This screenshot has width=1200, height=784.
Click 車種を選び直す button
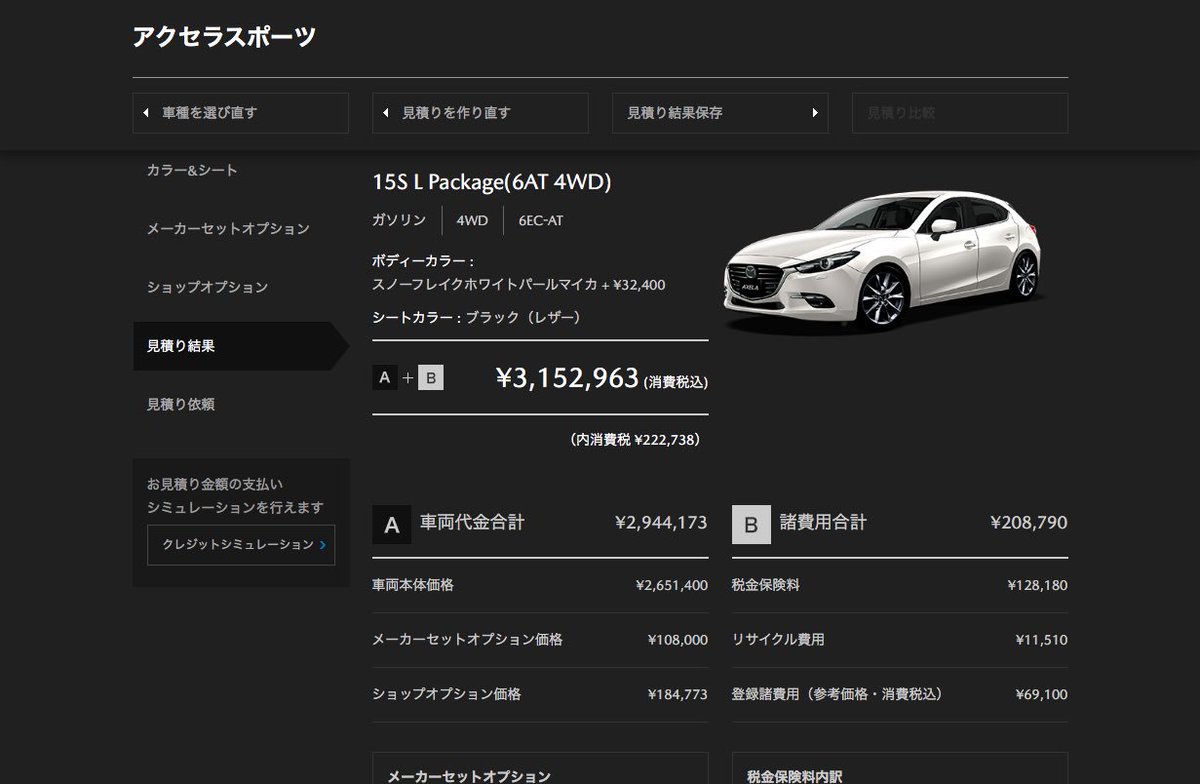coord(240,113)
